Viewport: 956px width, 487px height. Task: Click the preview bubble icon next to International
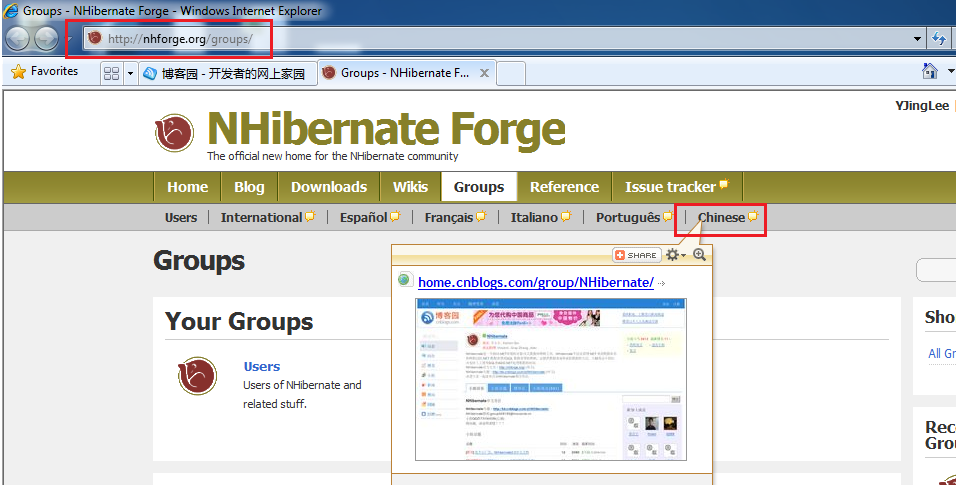(x=310, y=216)
